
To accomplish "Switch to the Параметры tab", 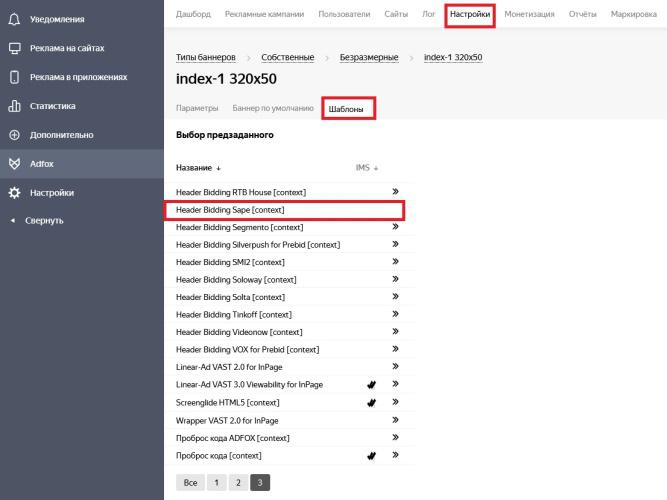I will [197, 108].
